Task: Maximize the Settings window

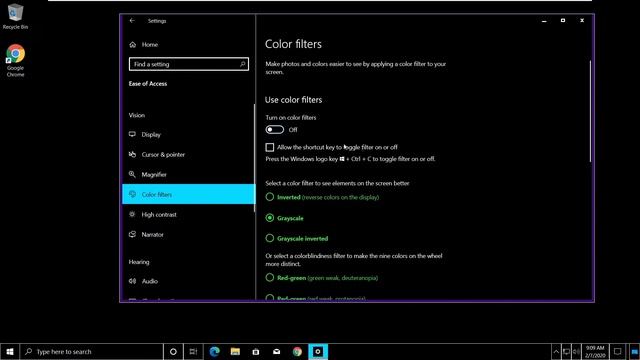Action: pos(563,20)
